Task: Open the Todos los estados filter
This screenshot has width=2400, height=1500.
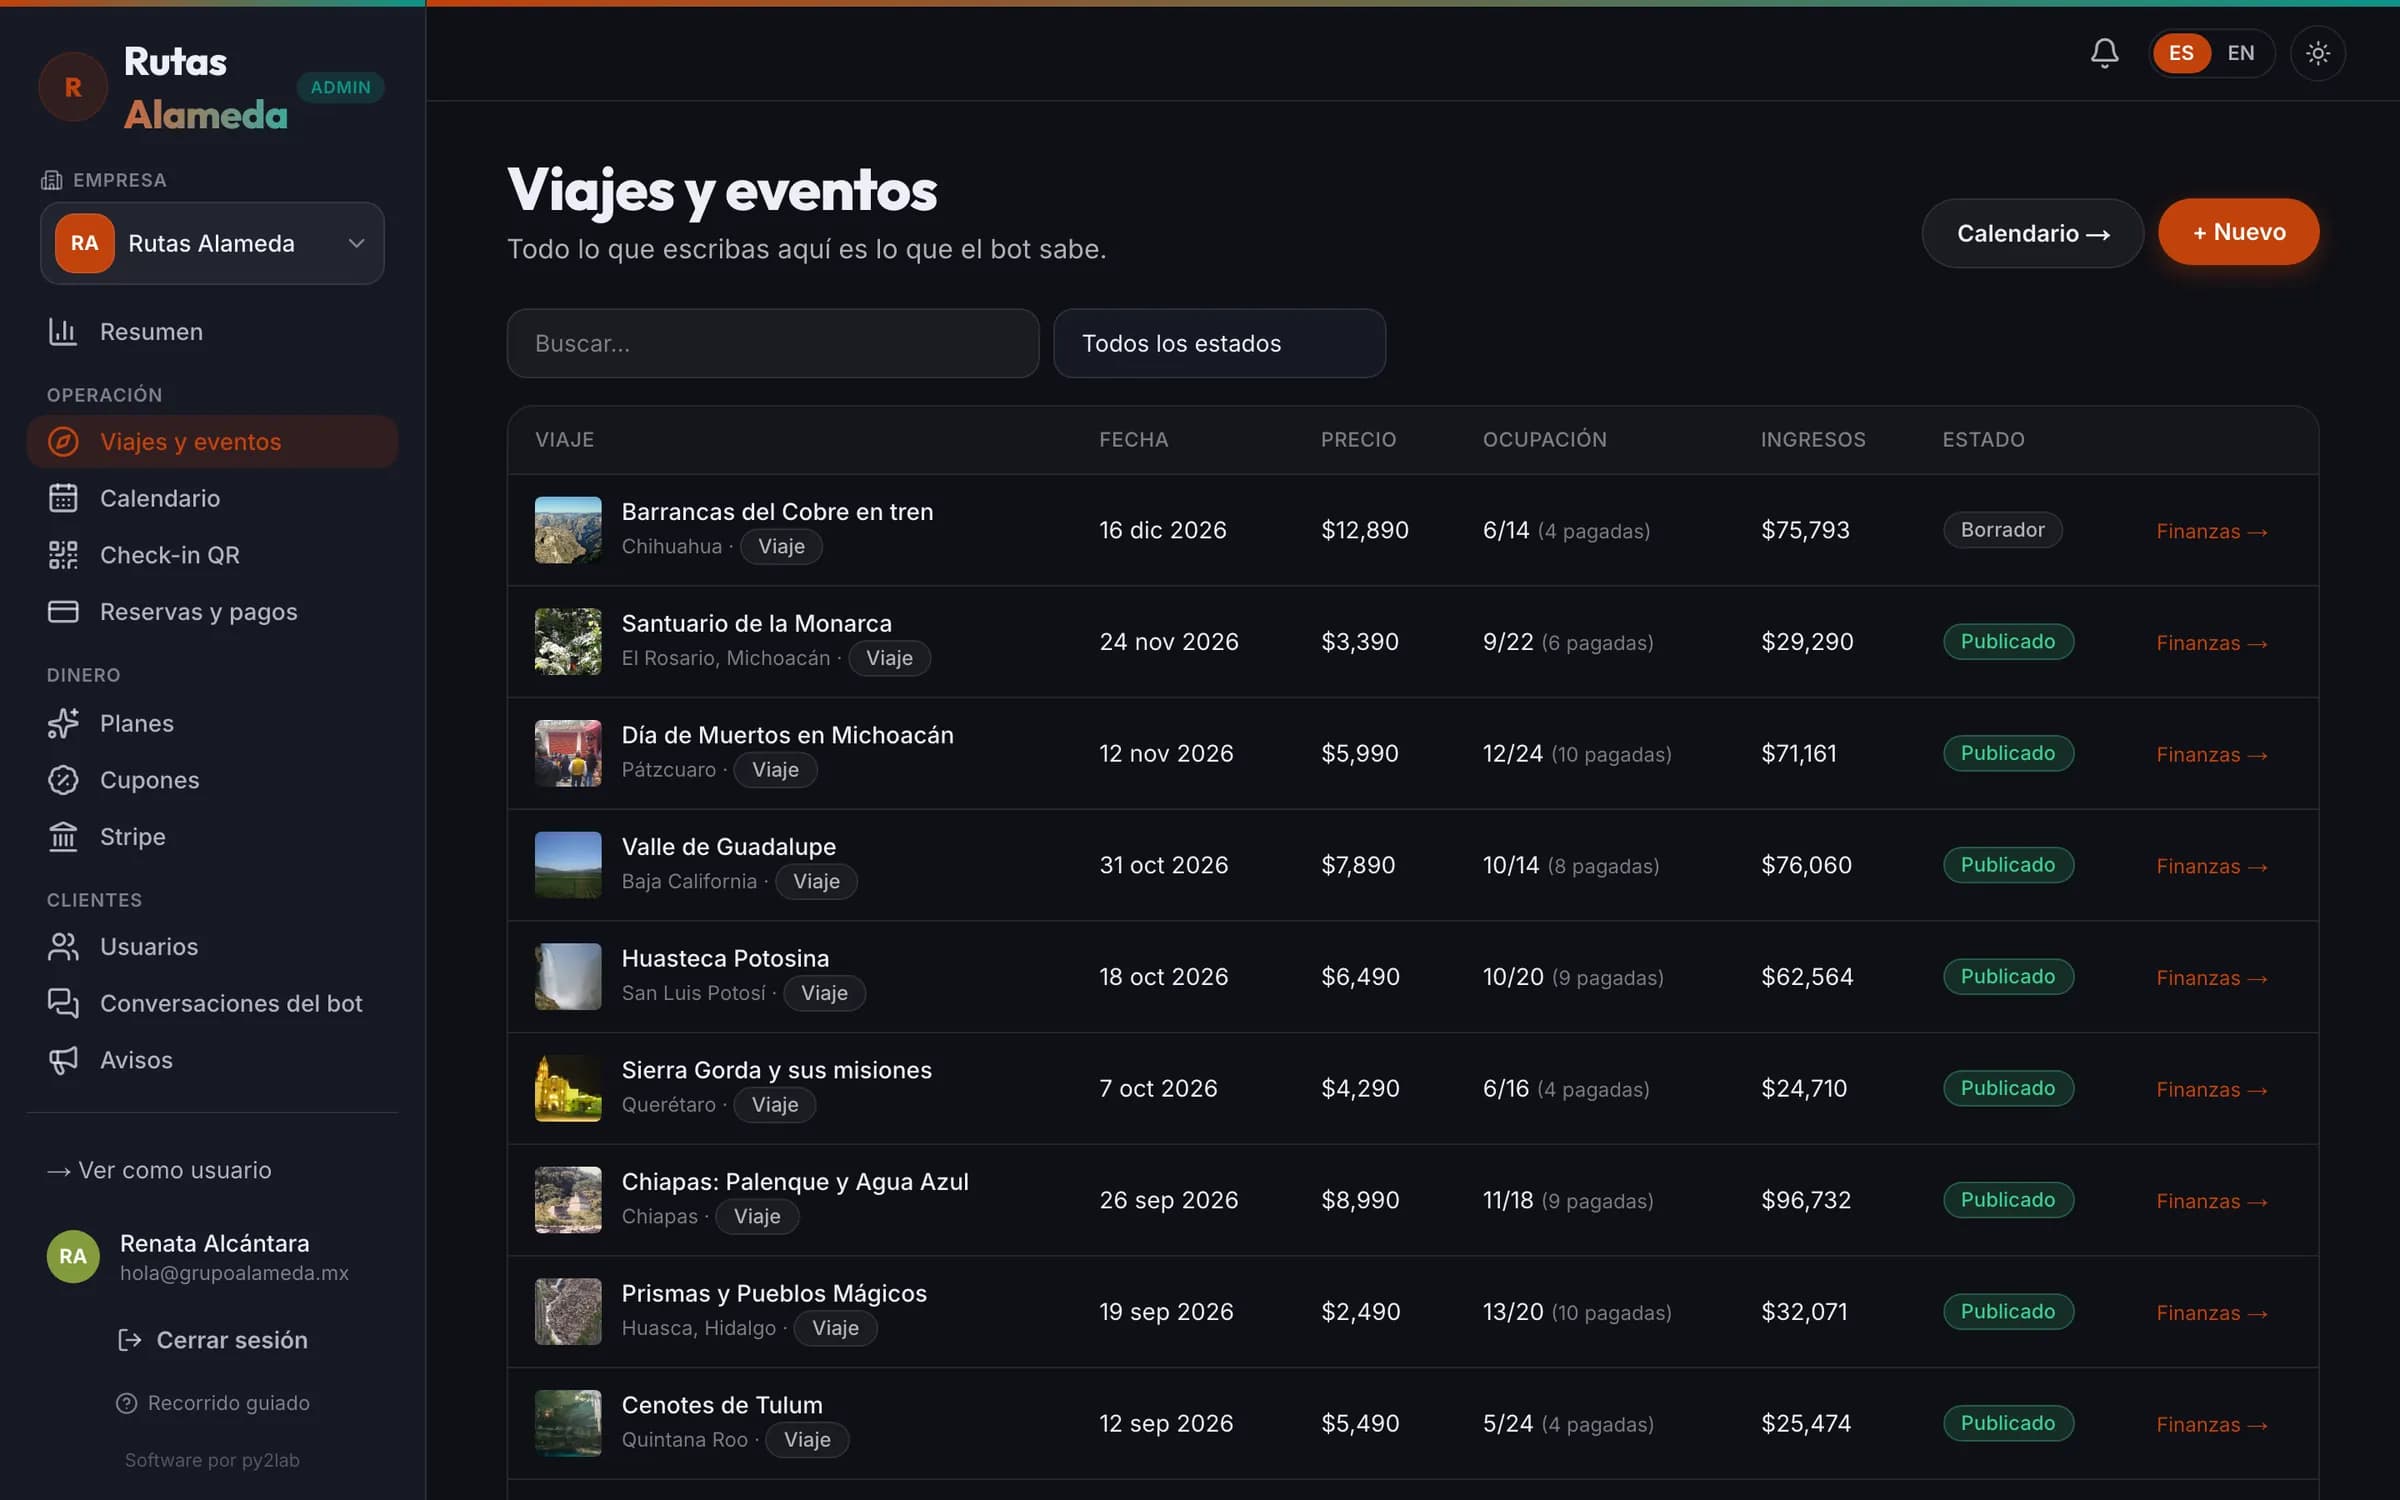Action: pyautogui.click(x=1219, y=343)
